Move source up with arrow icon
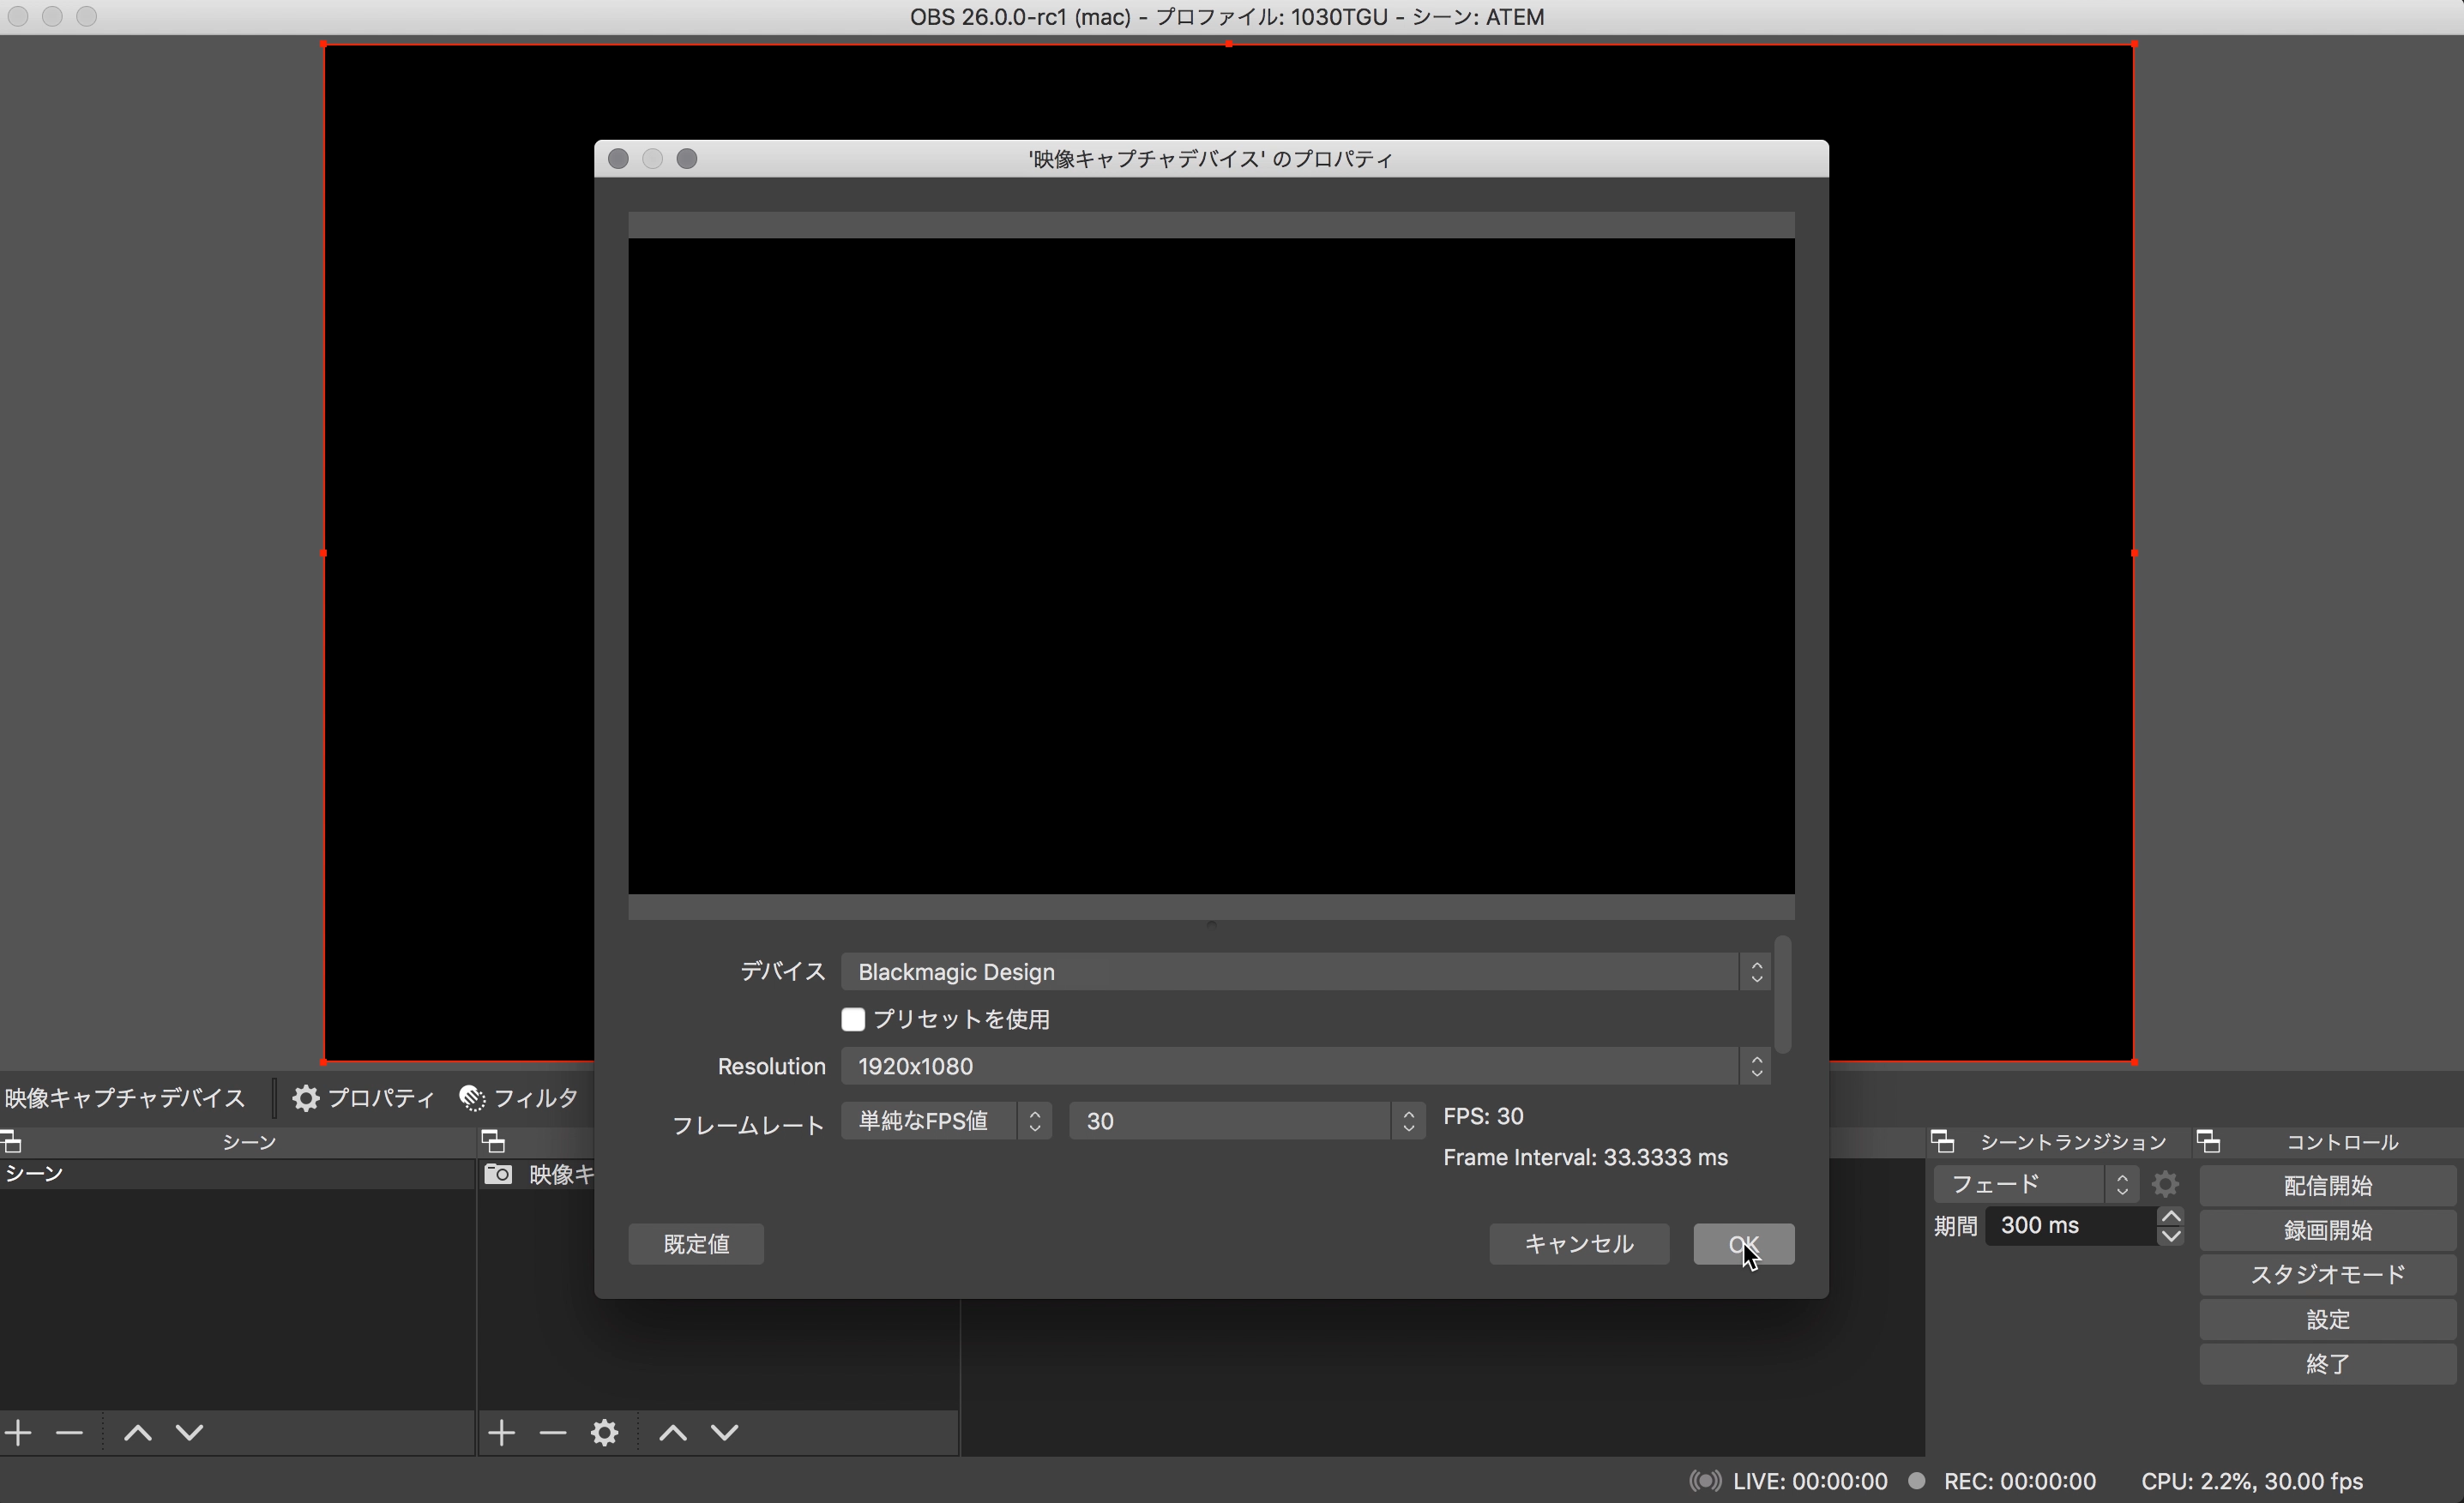The height and width of the screenshot is (1503, 2464). (673, 1432)
